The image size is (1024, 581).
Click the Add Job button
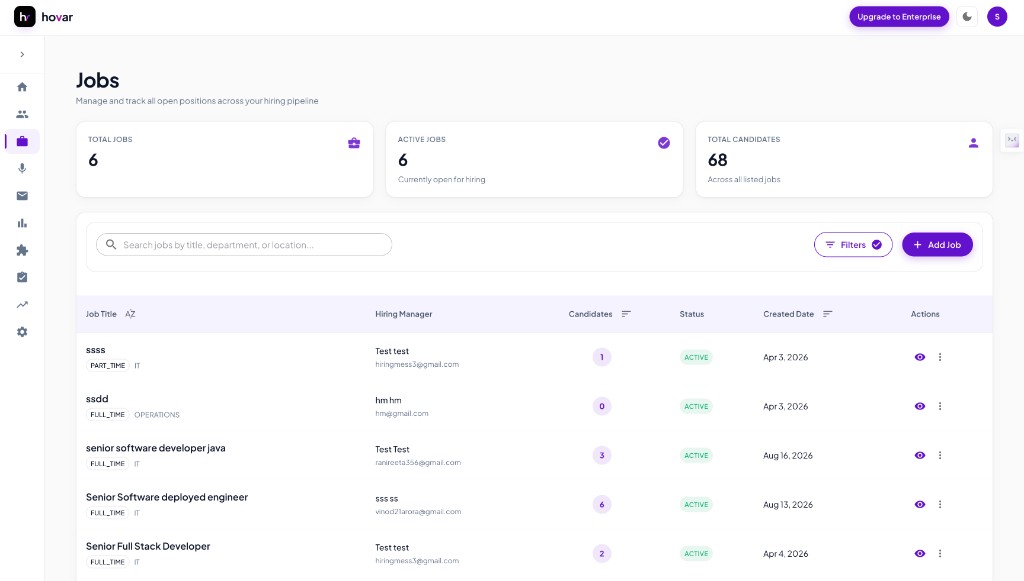(x=937, y=245)
